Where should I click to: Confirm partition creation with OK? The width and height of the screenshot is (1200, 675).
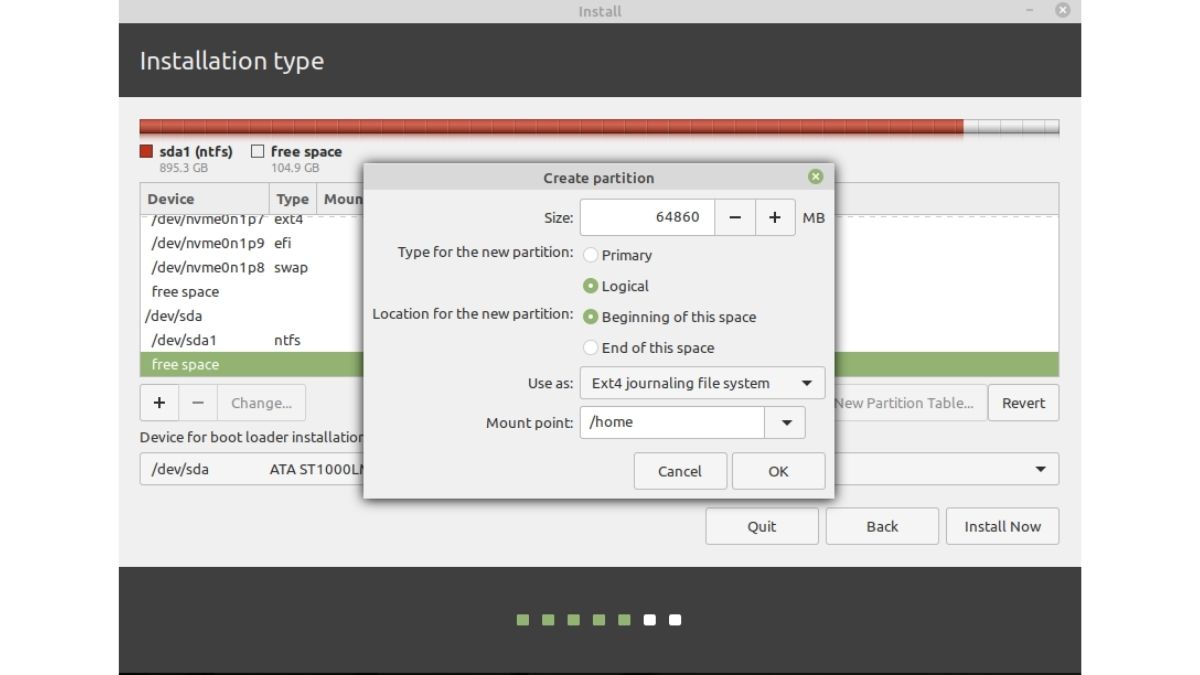(x=778, y=470)
